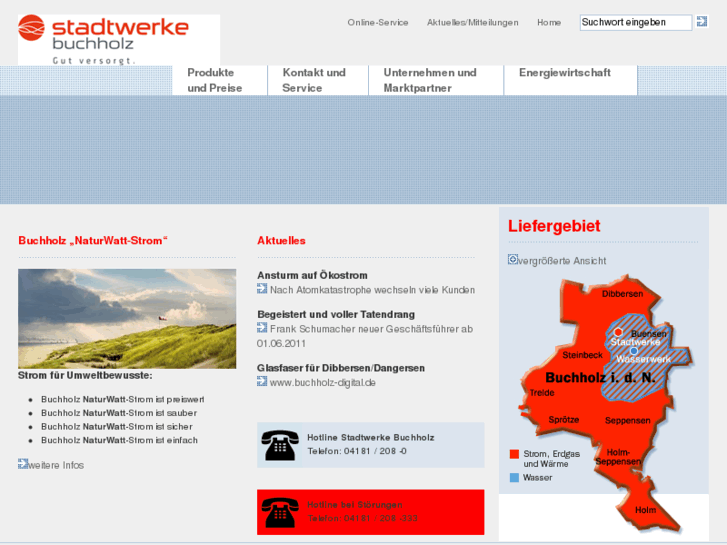Visit www.buchholz-digital.de link
Screen dimensions: 727x545
[323, 383]
